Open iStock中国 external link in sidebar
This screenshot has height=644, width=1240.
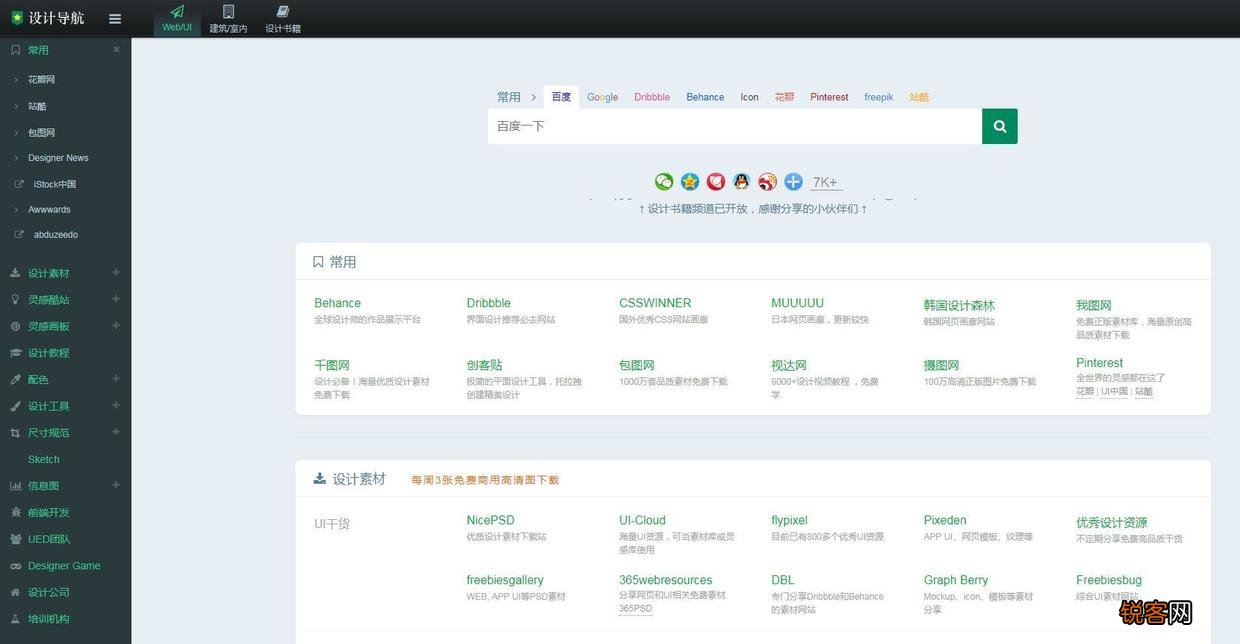click(x=55, y=184)
